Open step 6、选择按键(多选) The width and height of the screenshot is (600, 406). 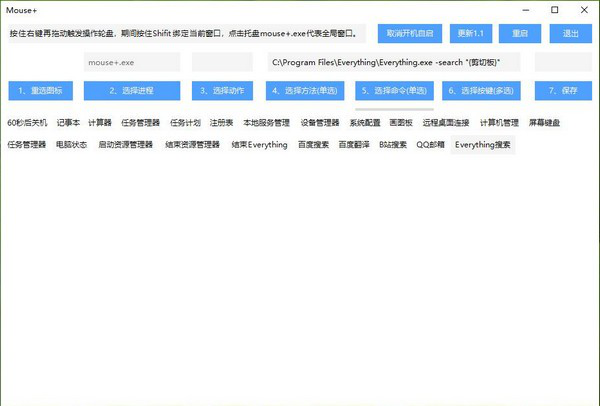point(481,91)
